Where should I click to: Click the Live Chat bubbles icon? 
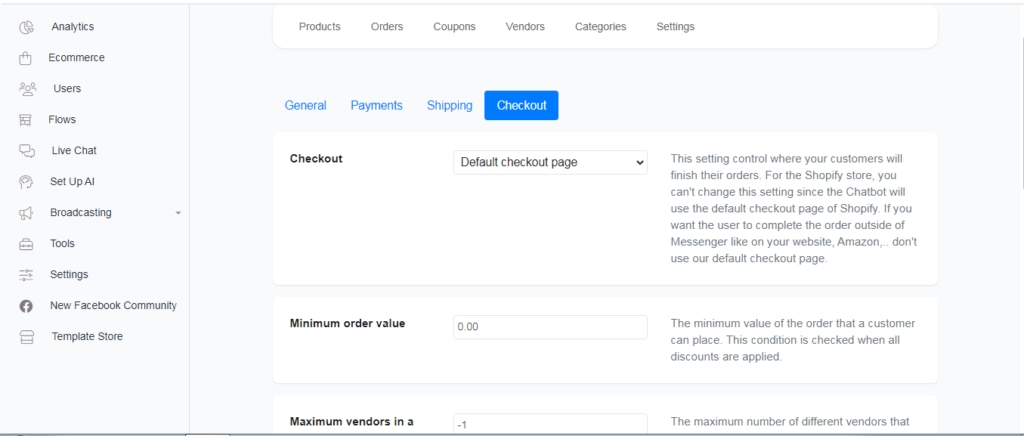coord(27,151)
